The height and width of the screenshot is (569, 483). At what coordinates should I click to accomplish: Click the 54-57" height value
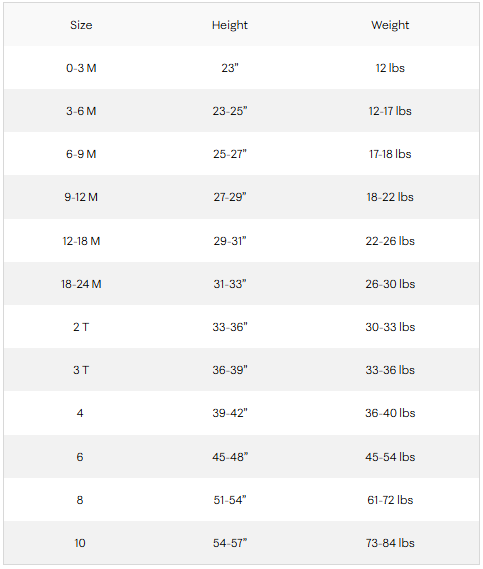click(230, 543)
